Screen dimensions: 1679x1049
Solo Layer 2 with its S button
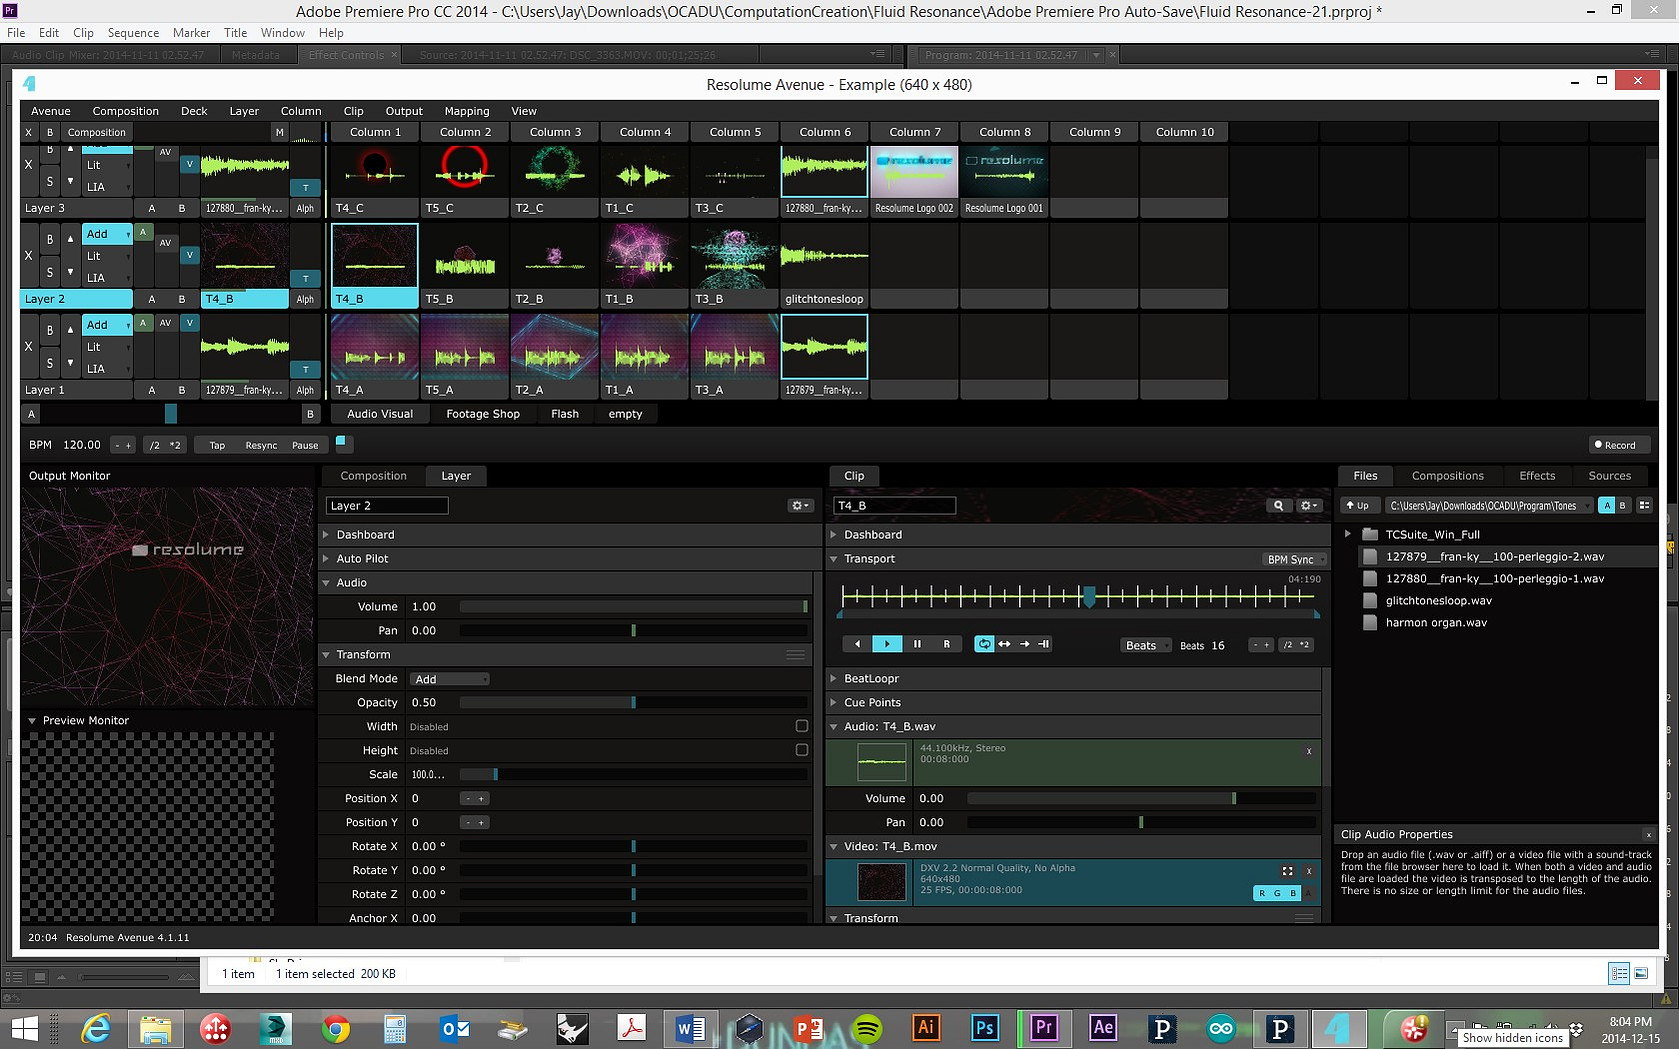50,272
